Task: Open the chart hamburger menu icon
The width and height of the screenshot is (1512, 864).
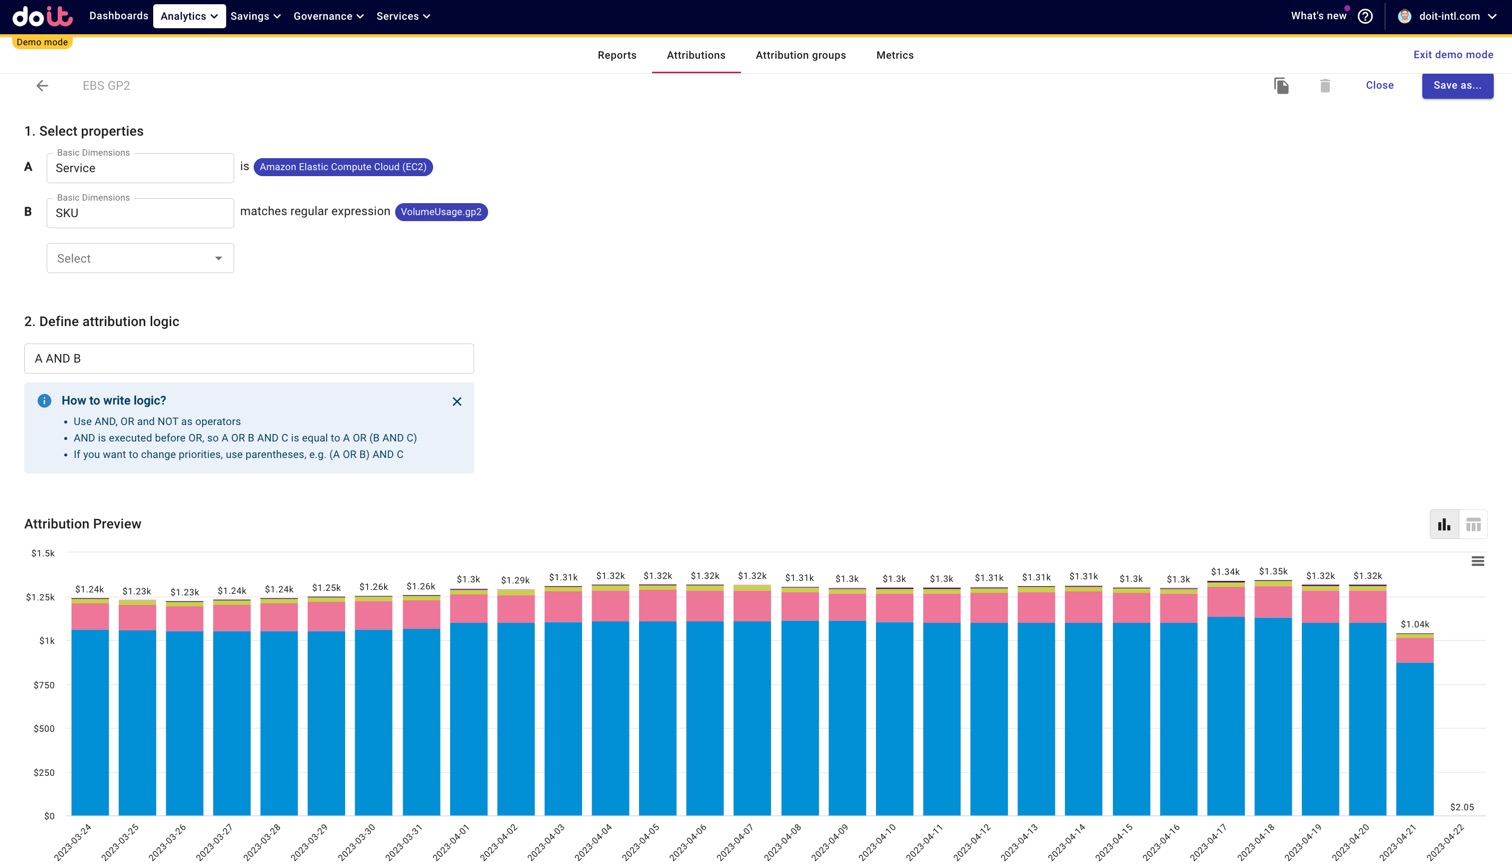Action: coord(1477,561)
